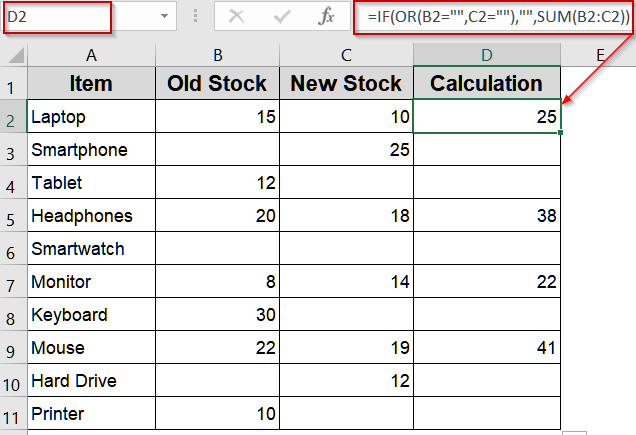Screen dimensions: 636x435
Task: Click the Smartphone New Stock value 25
Action: (346, 150)
